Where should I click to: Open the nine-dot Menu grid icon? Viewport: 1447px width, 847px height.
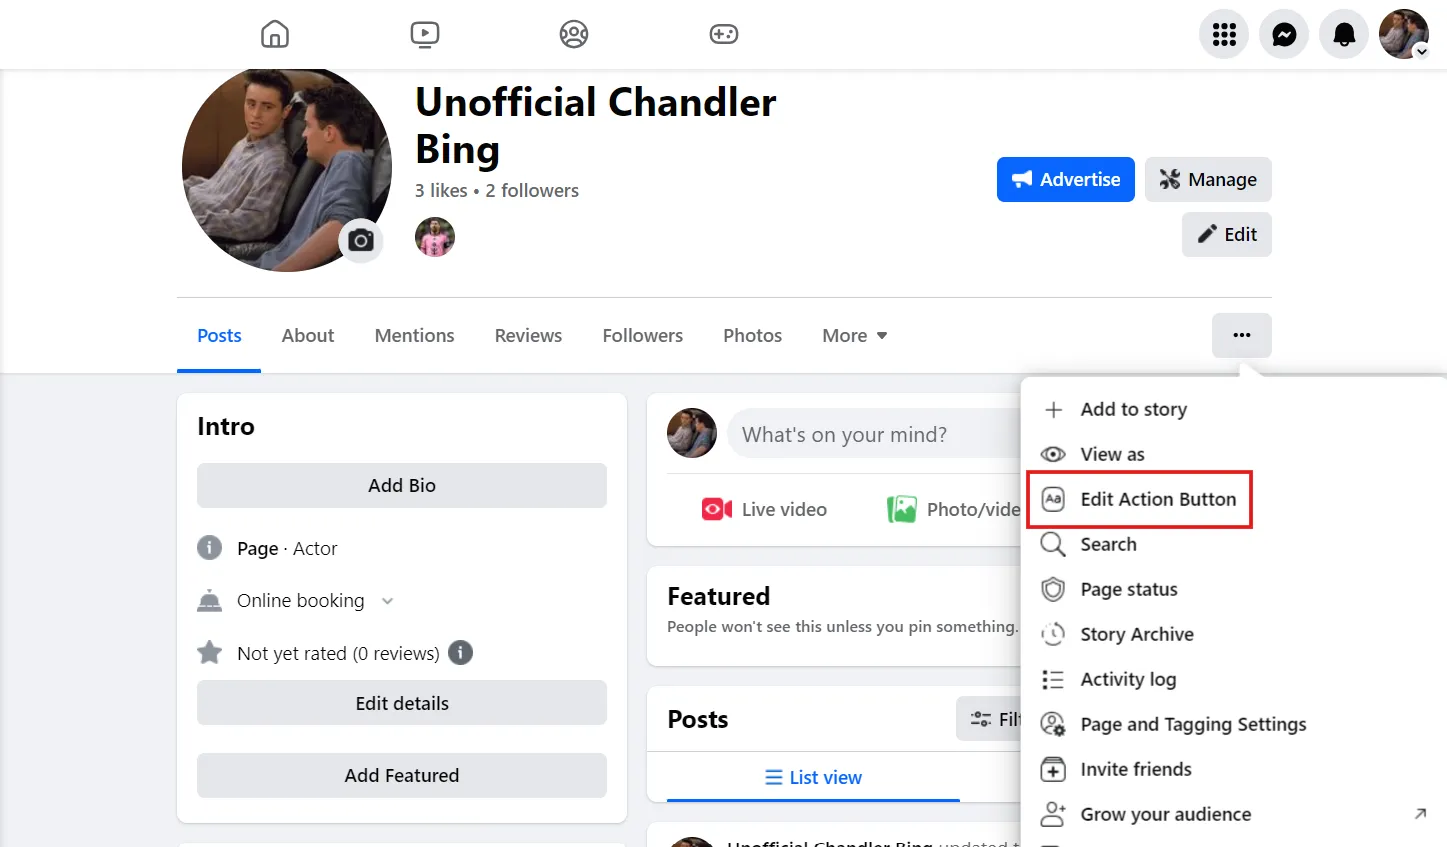[x=1224, y=35]
